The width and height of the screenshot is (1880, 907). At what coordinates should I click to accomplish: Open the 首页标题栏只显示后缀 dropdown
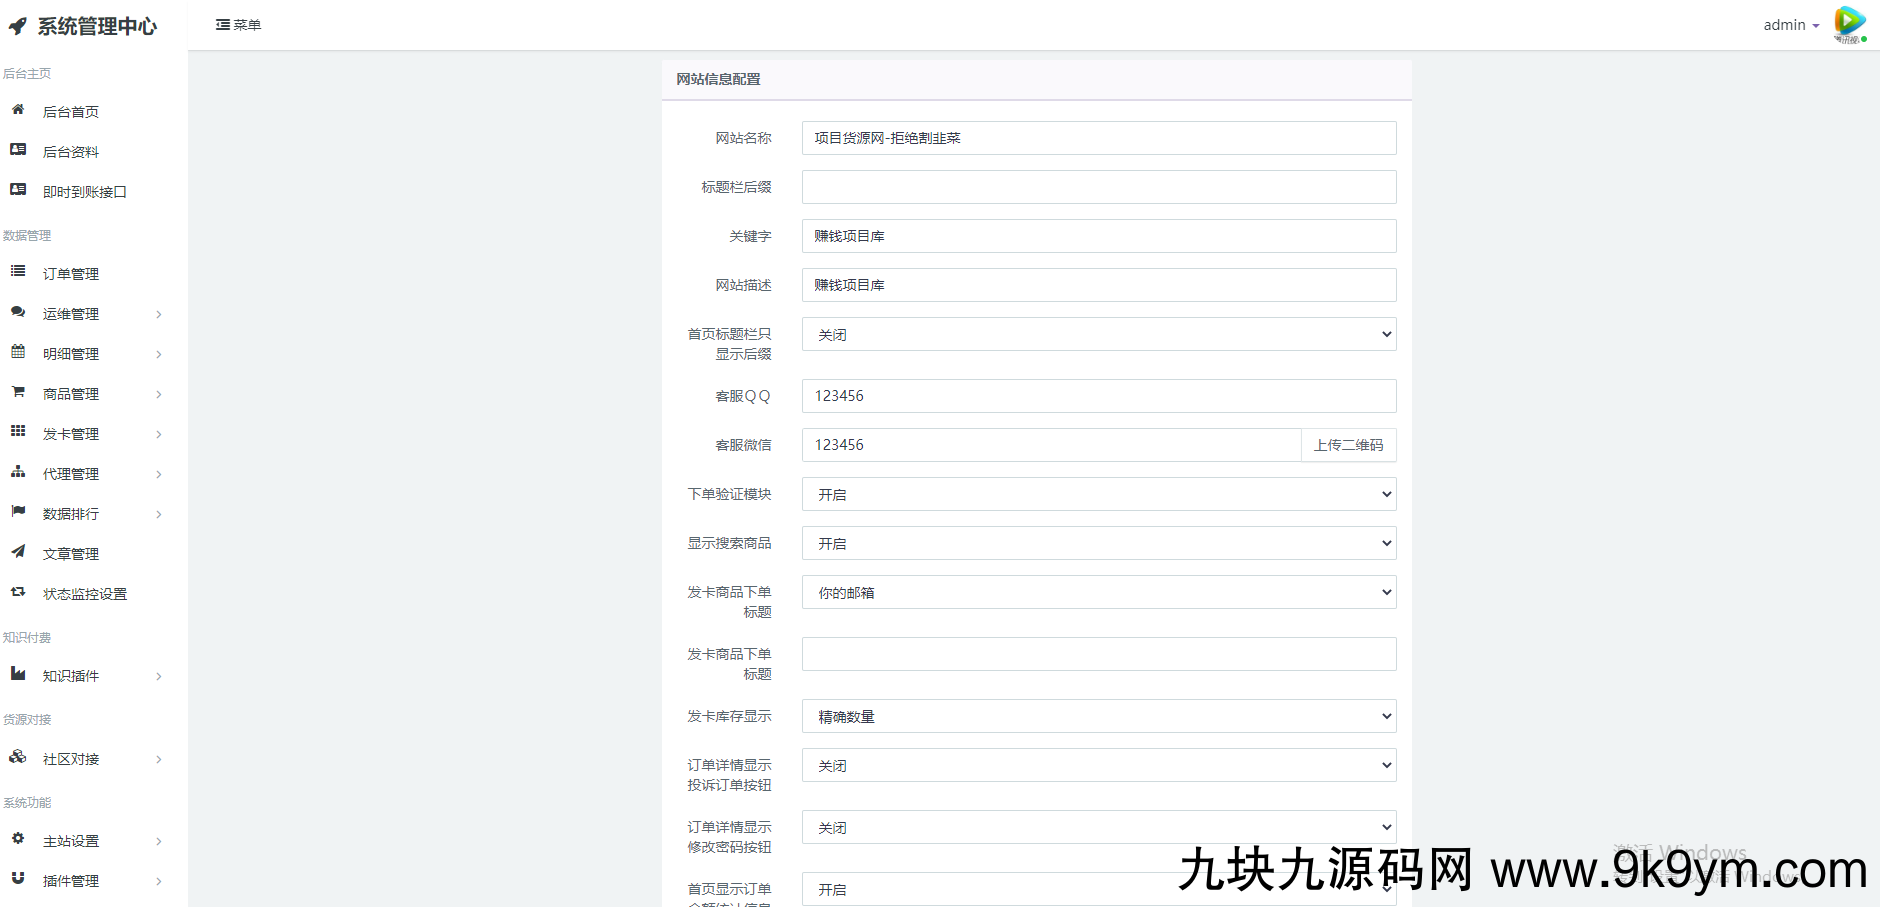(1098, 334)
